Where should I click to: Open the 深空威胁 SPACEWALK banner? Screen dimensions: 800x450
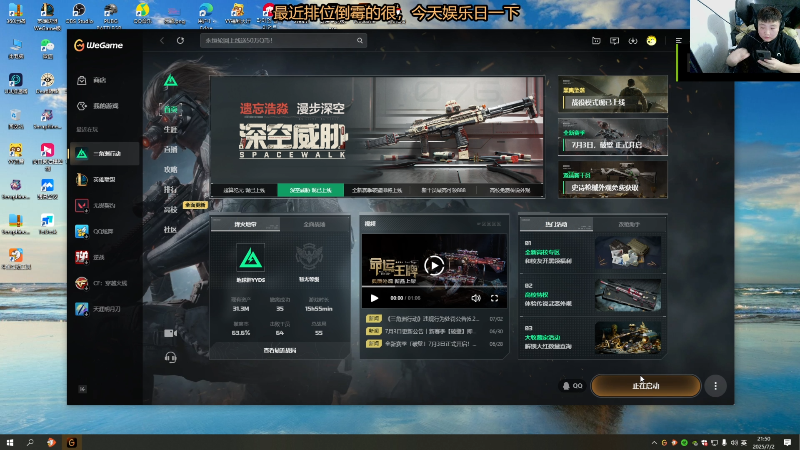[x=377, y=130]
